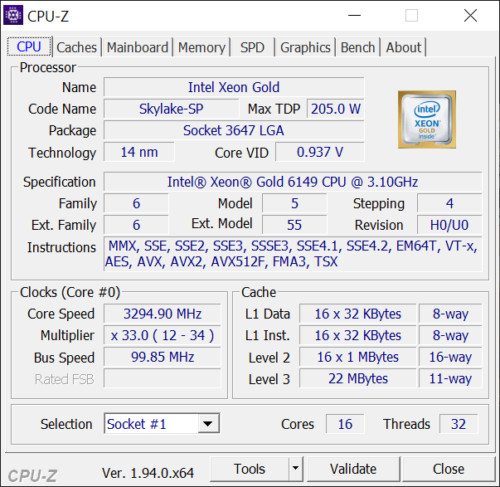Click the empty Rated FSB field
500x487 pixels.
coord(162,379)
